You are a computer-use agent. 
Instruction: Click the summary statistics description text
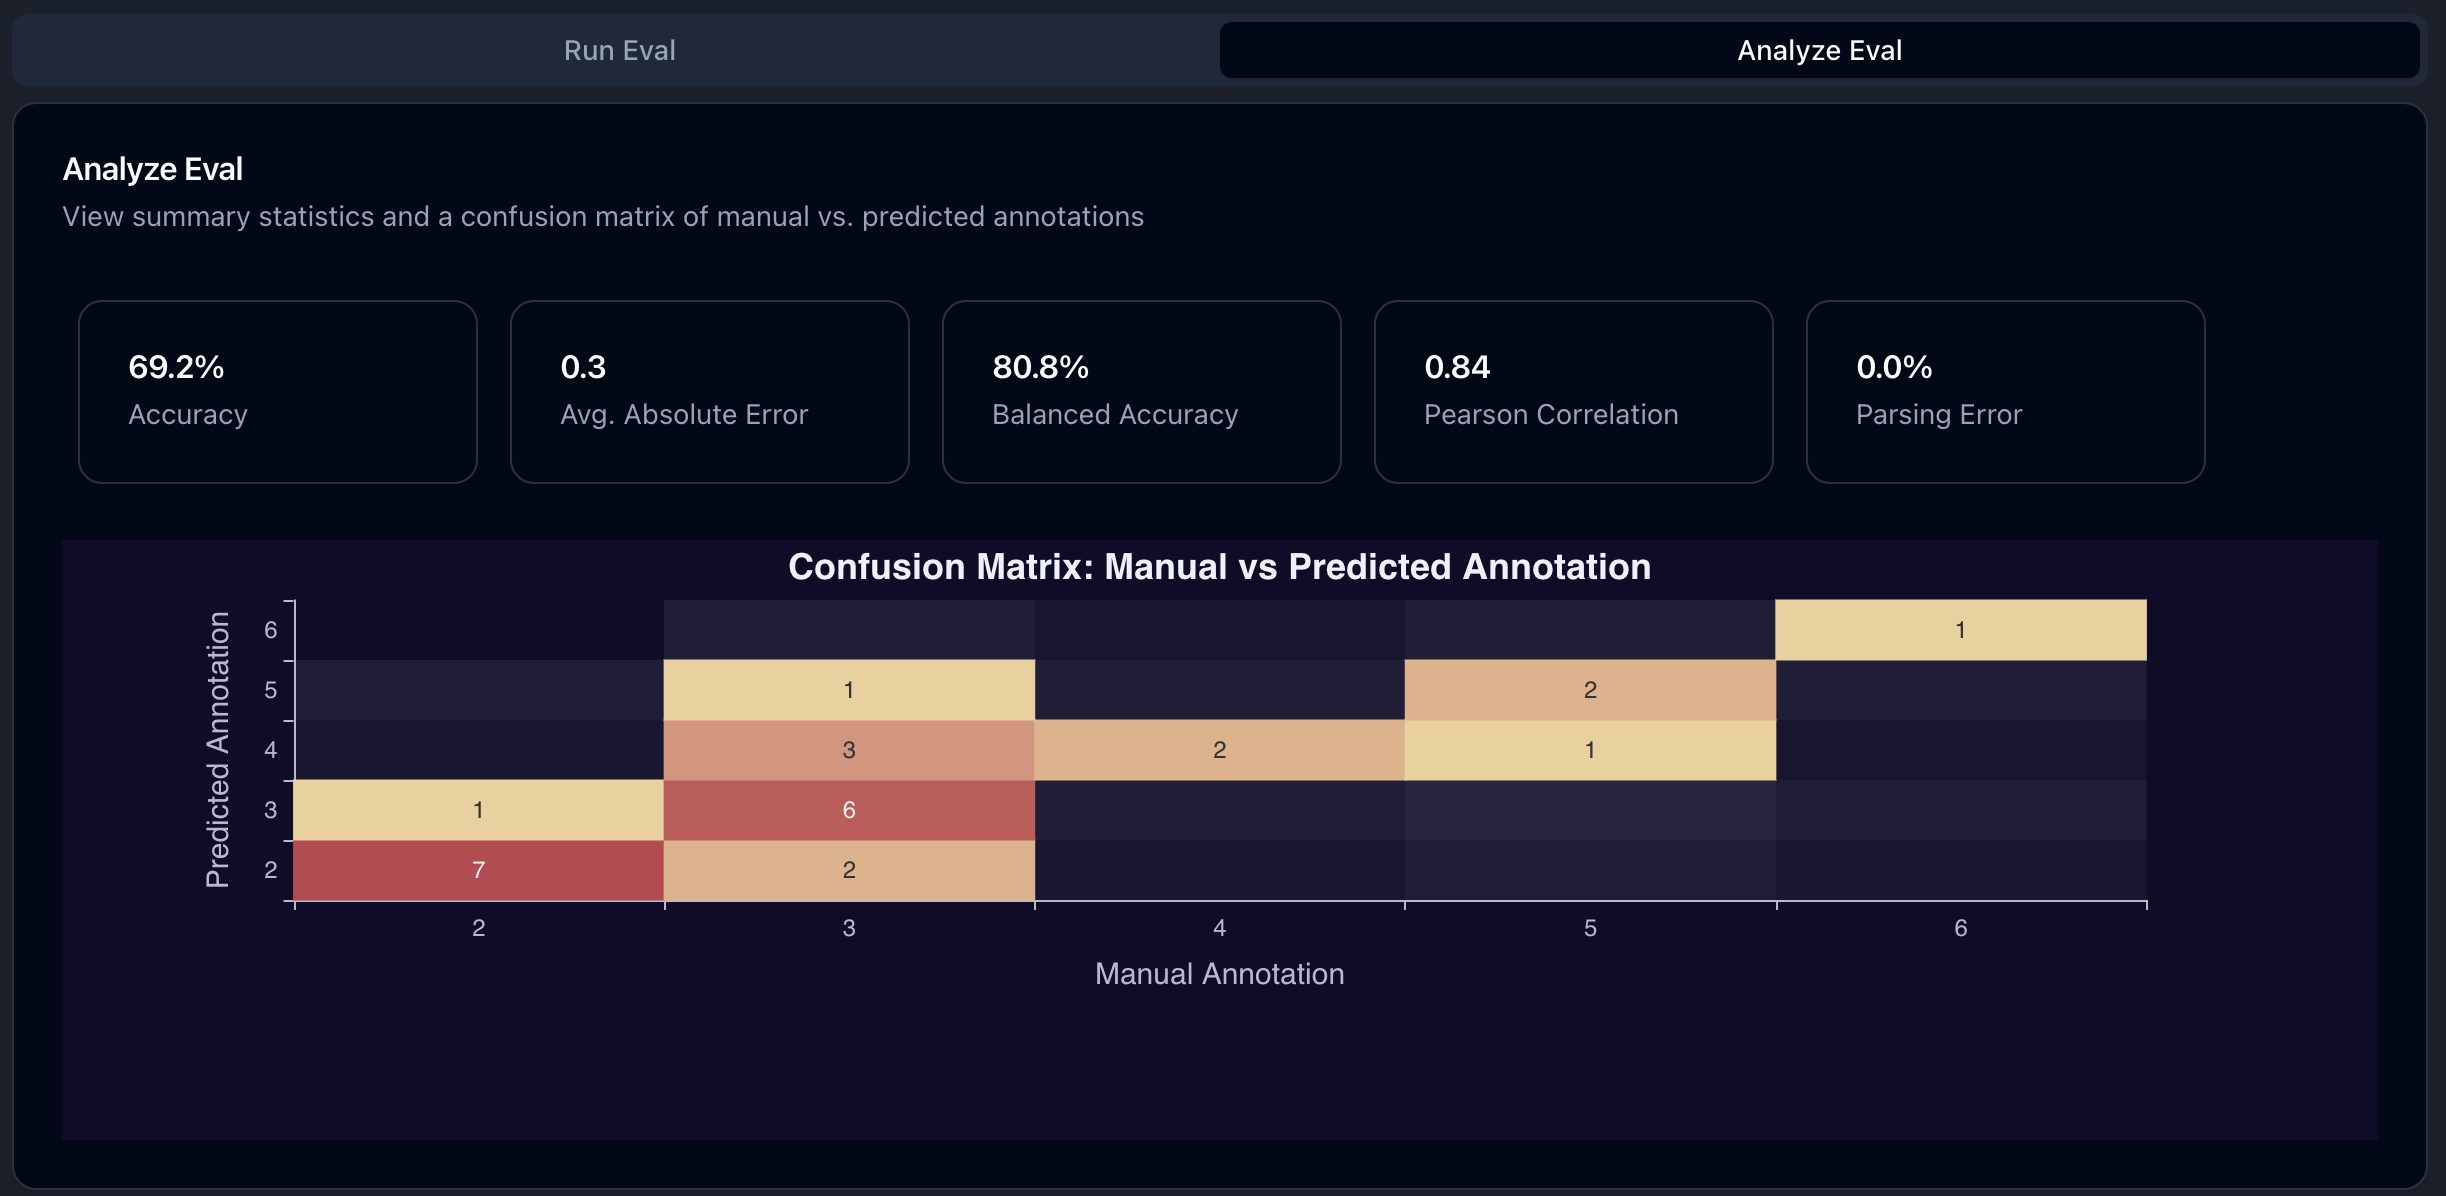(x=603, y=216)
